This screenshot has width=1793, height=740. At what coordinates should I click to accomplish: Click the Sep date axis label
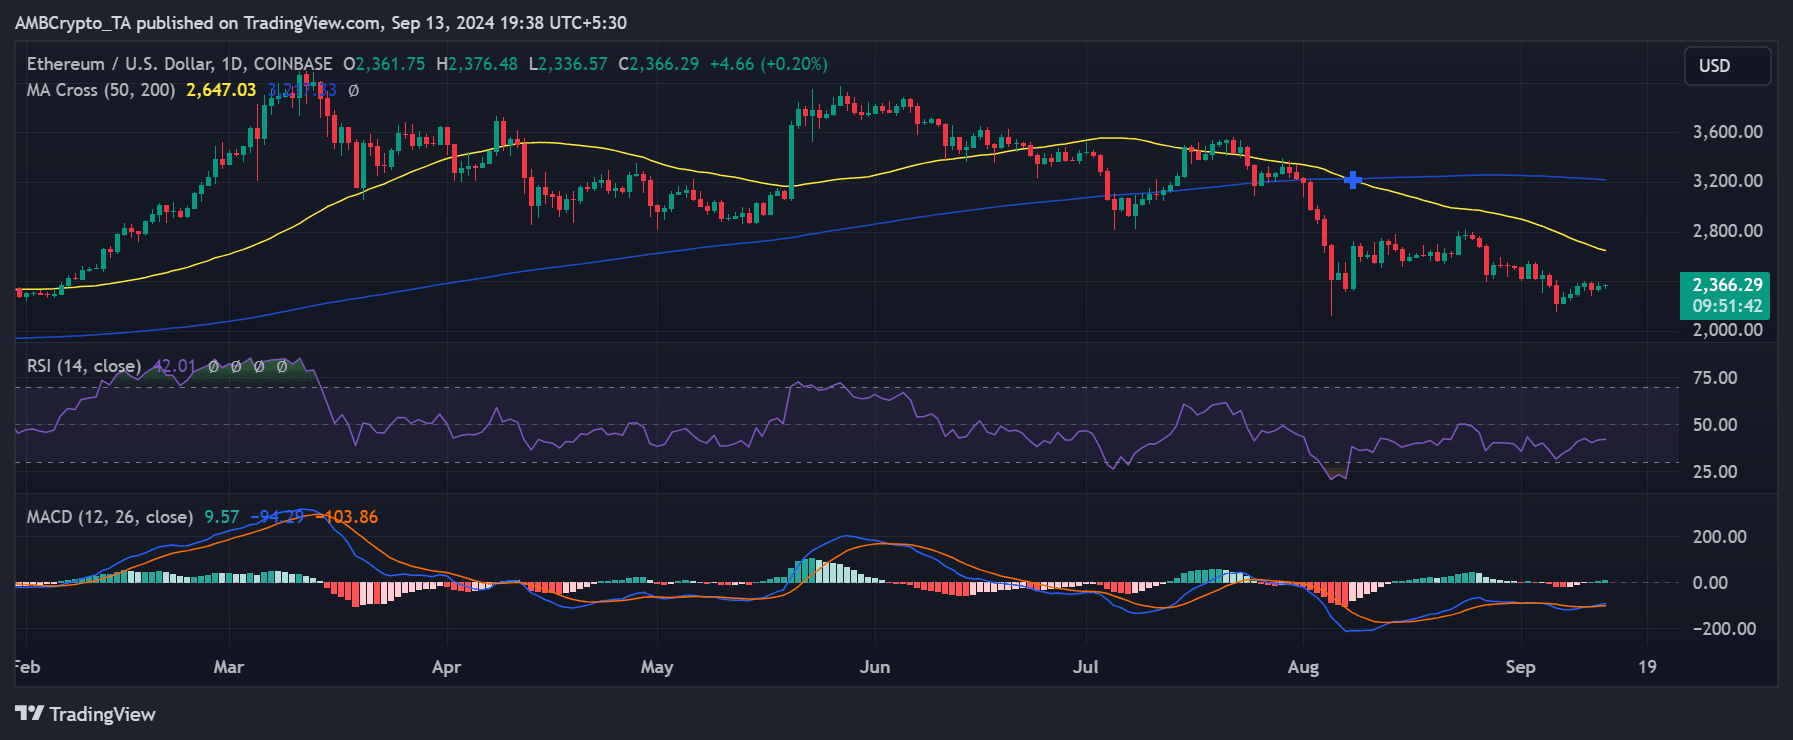tap(1520, 667)
